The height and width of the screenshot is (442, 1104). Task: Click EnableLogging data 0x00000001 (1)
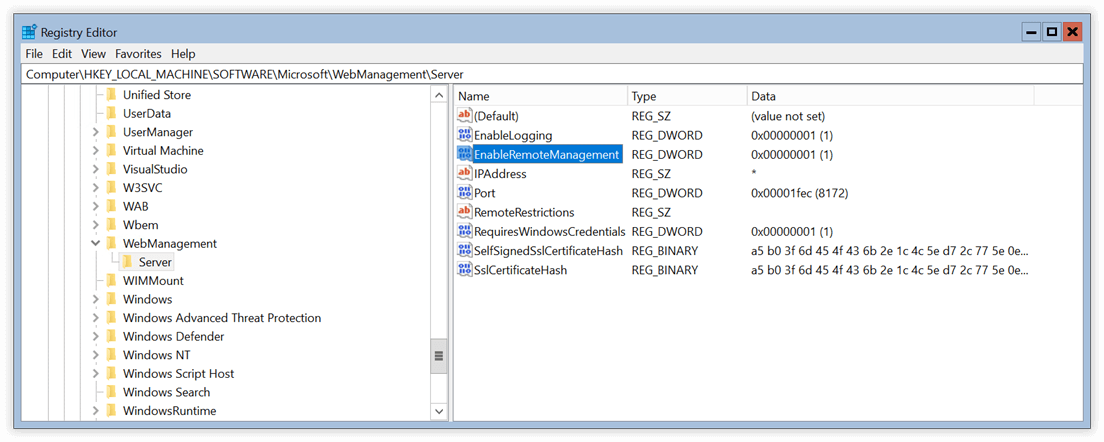coord(792,135)
